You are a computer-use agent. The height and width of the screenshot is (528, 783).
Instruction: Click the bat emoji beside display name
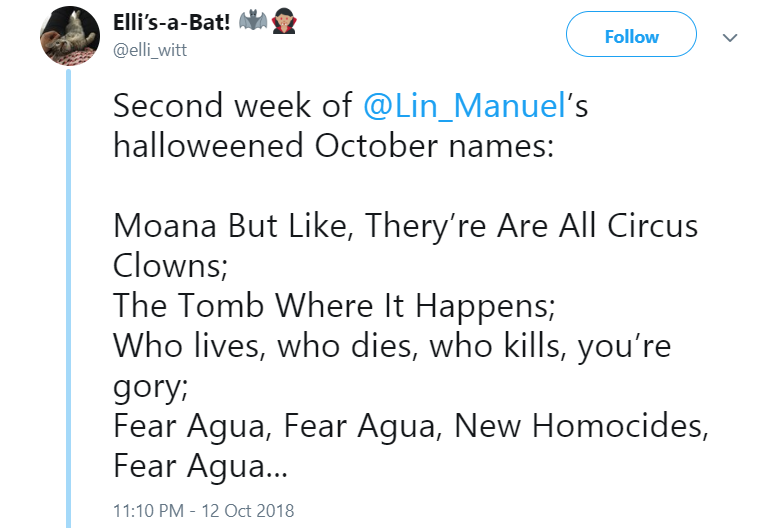pyautogui.click(x=257, y=22)
